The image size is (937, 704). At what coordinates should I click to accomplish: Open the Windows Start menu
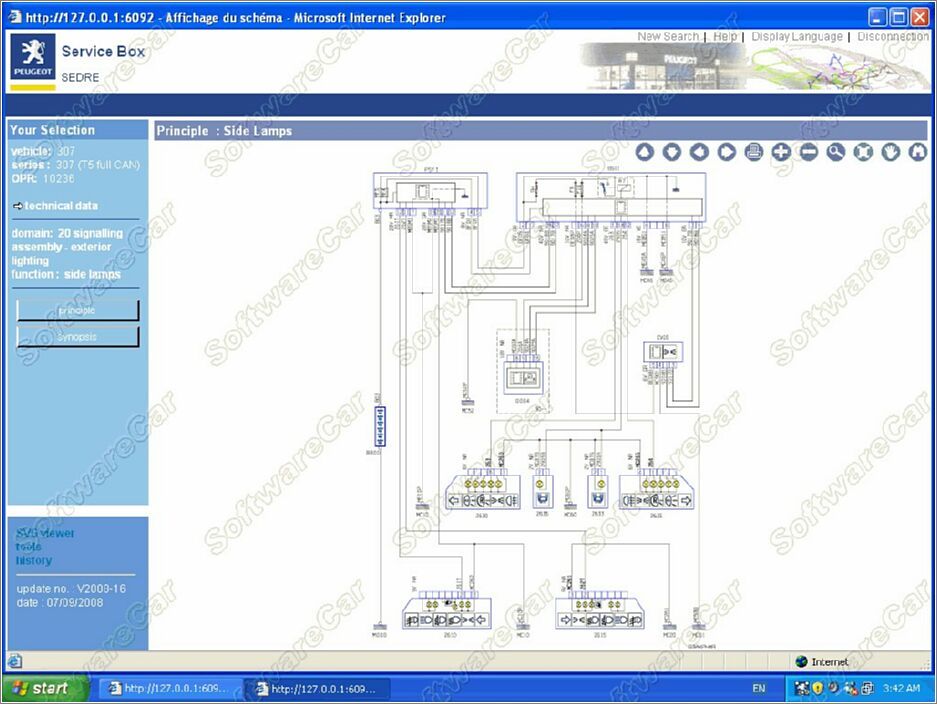pyautogui.click(x=40, y=688)
